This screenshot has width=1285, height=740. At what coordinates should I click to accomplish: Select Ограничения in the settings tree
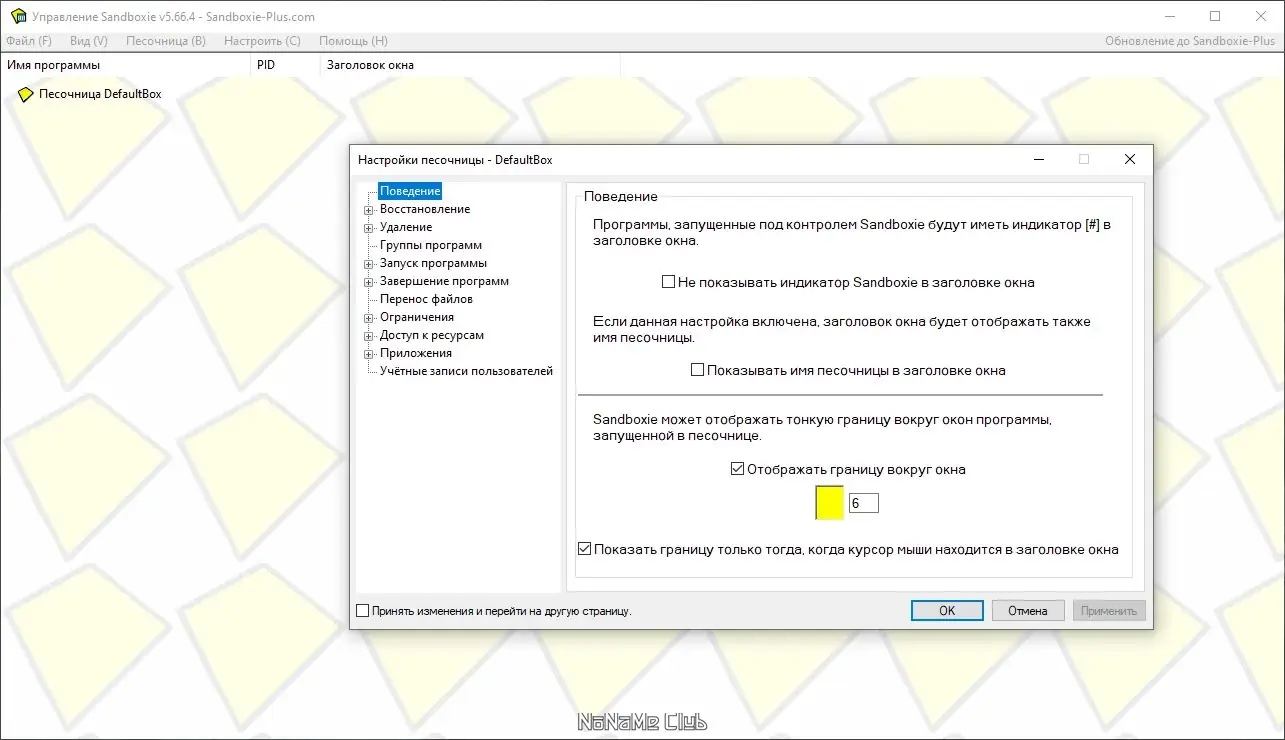417,317
